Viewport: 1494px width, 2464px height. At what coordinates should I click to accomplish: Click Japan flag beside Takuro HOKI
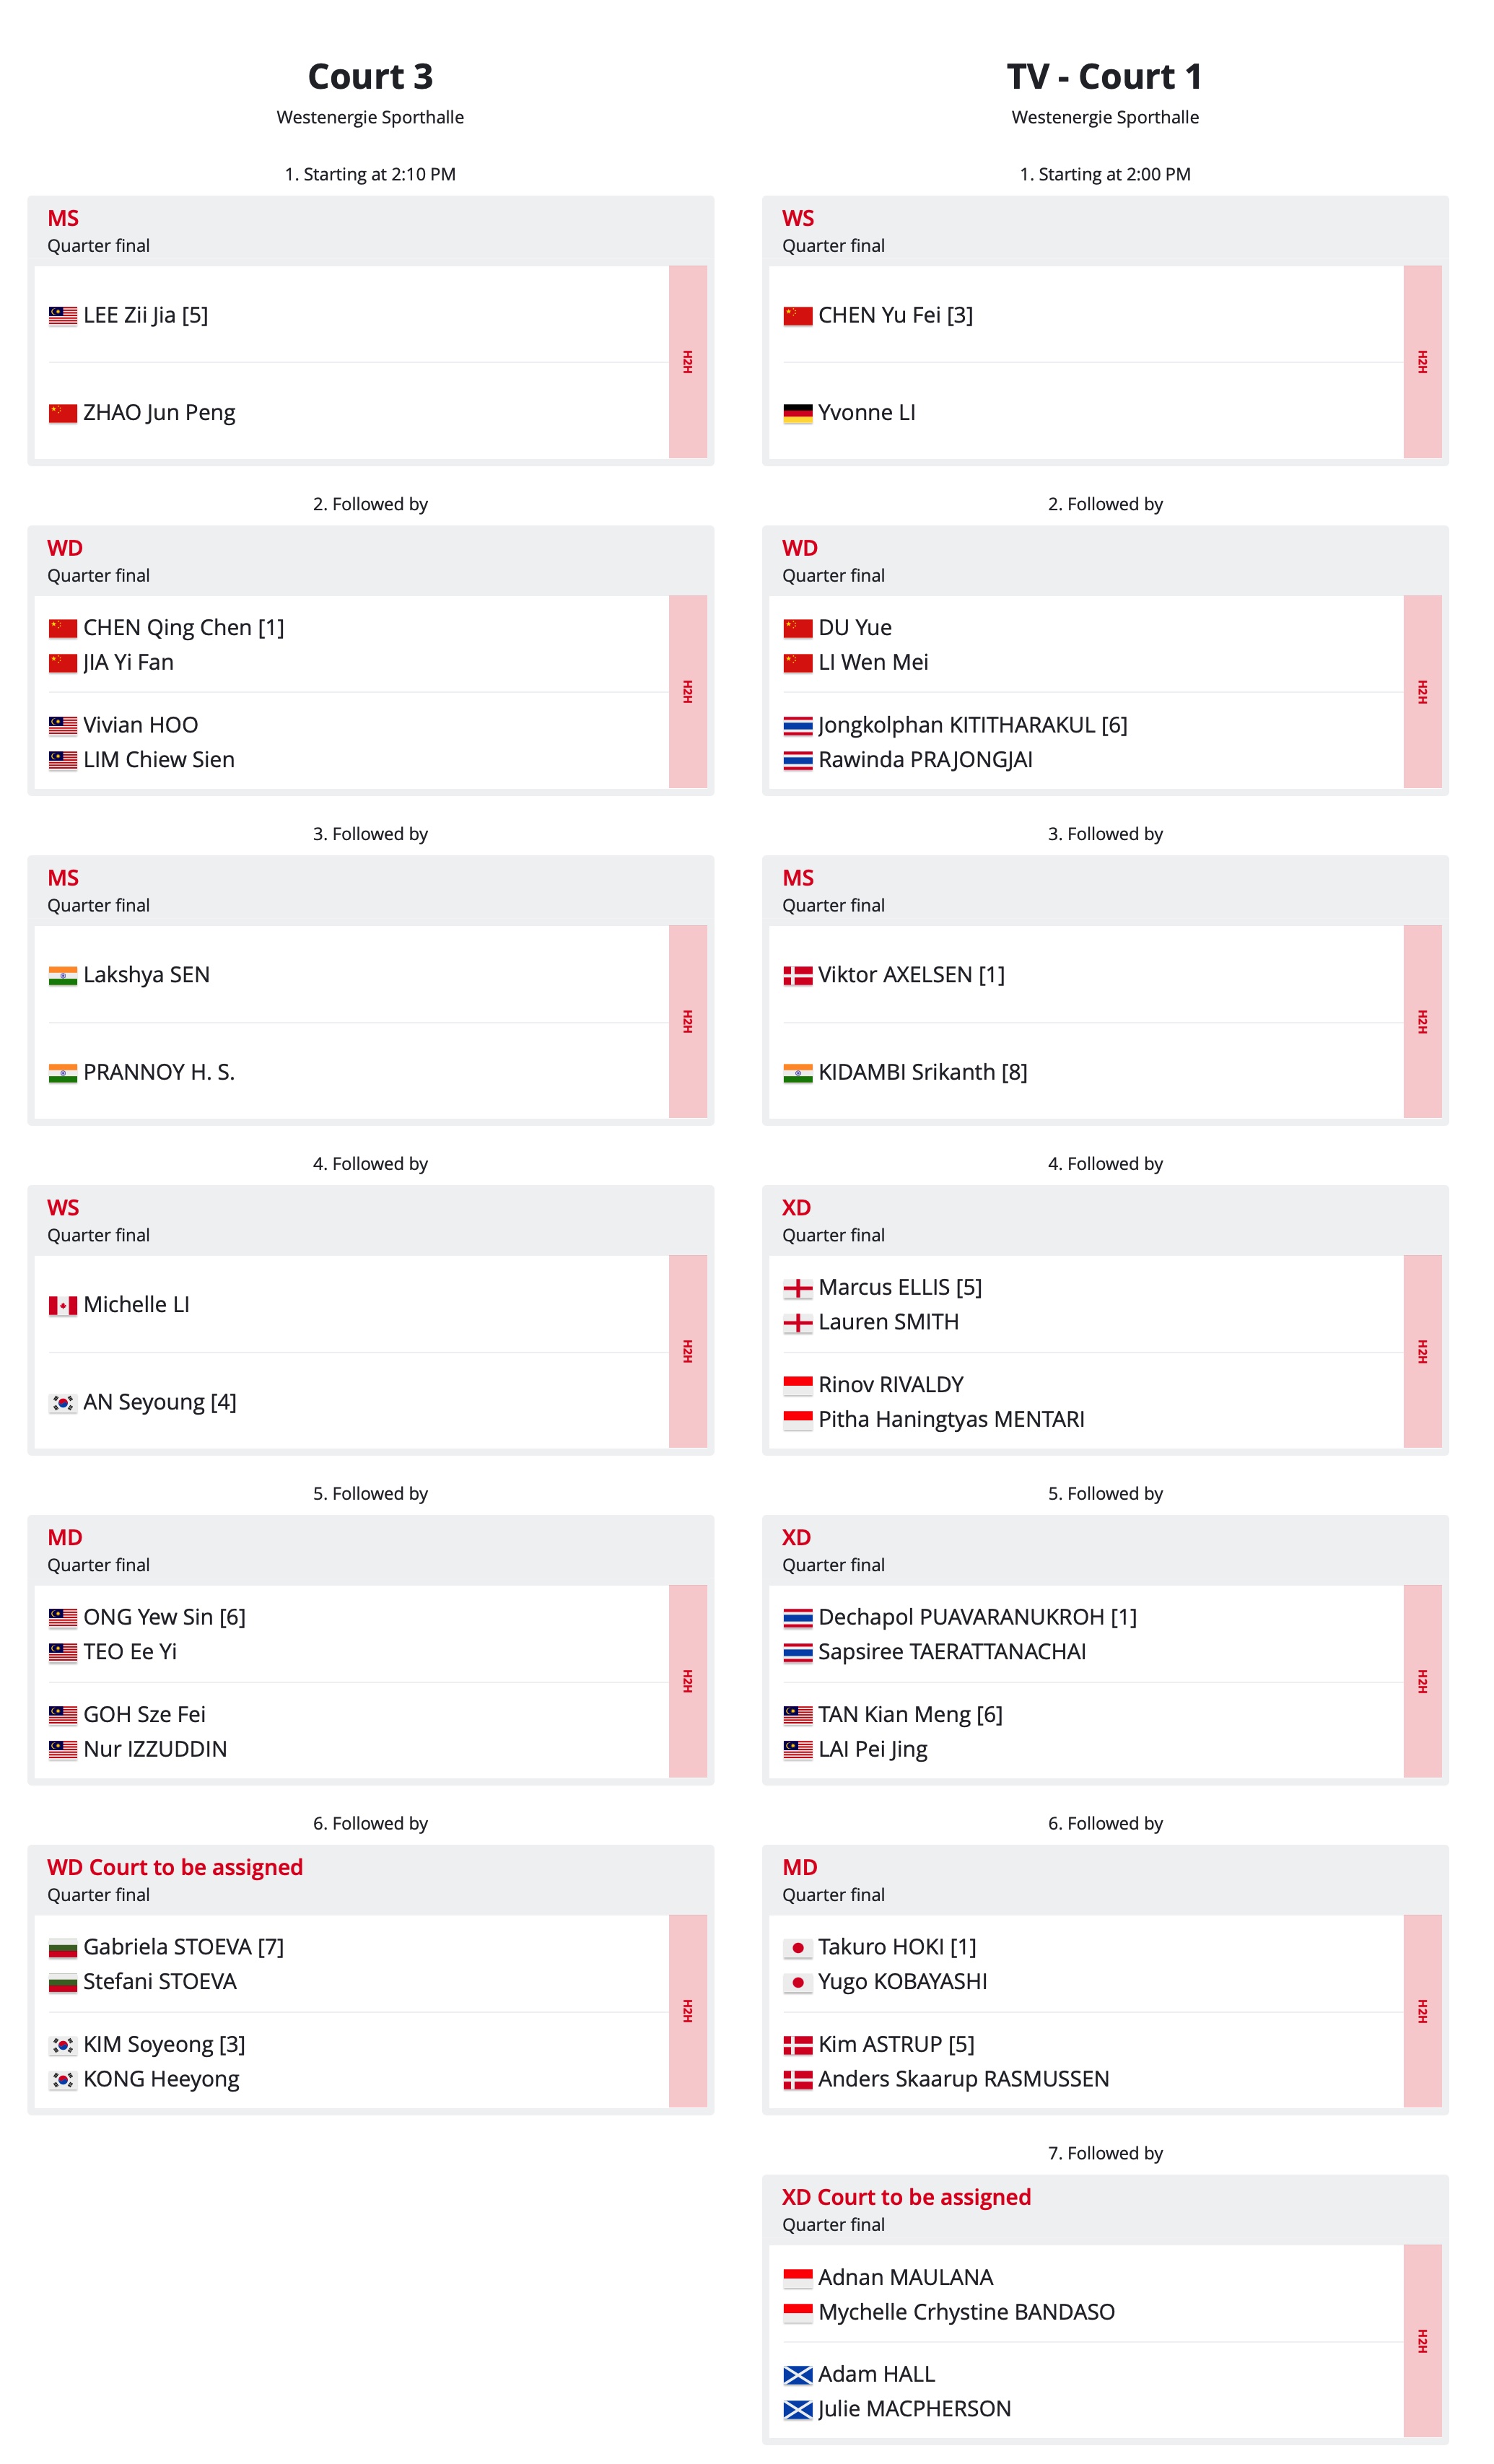point(797,1948)
